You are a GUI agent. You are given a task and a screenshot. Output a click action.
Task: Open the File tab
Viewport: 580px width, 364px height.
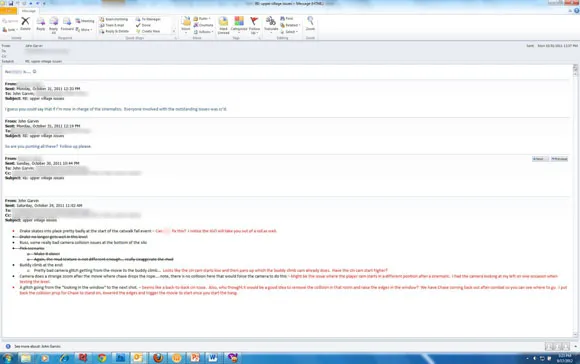click(9, 11)
